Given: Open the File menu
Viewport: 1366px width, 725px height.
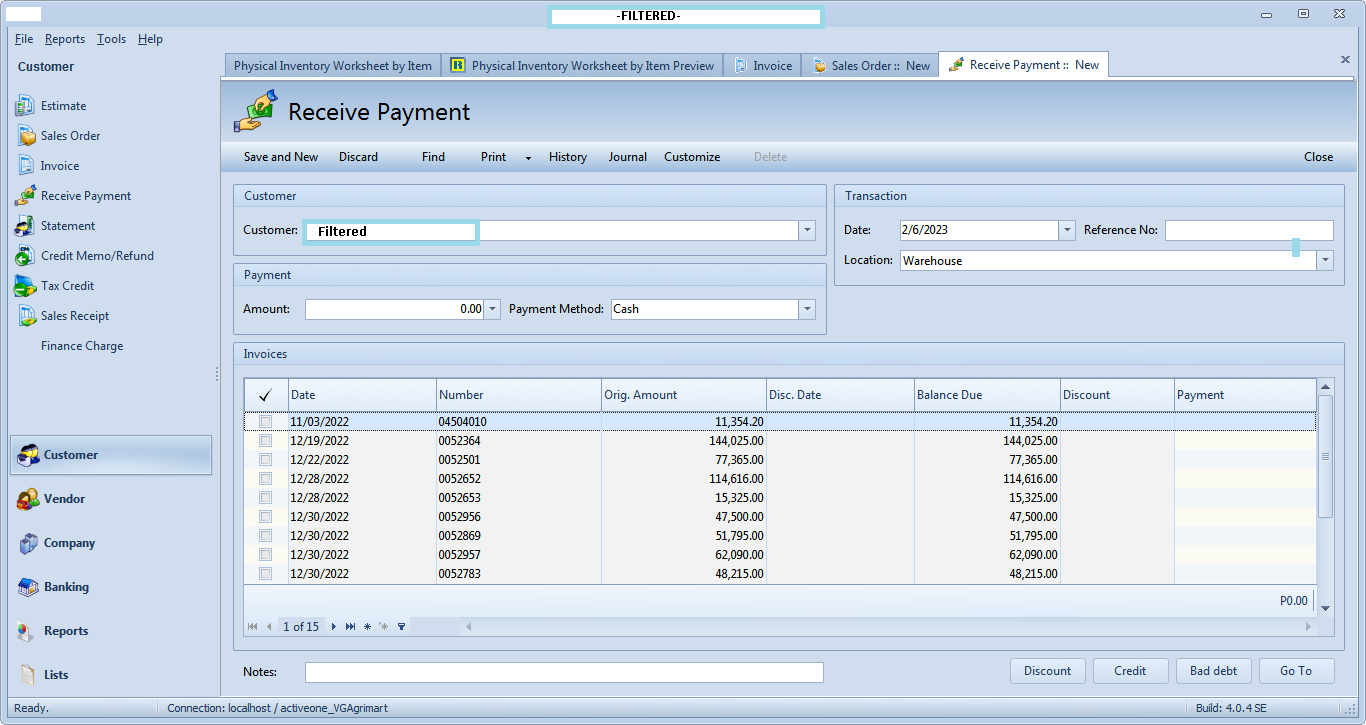Looking at the screenshot, I should click(x=24, y=39).
